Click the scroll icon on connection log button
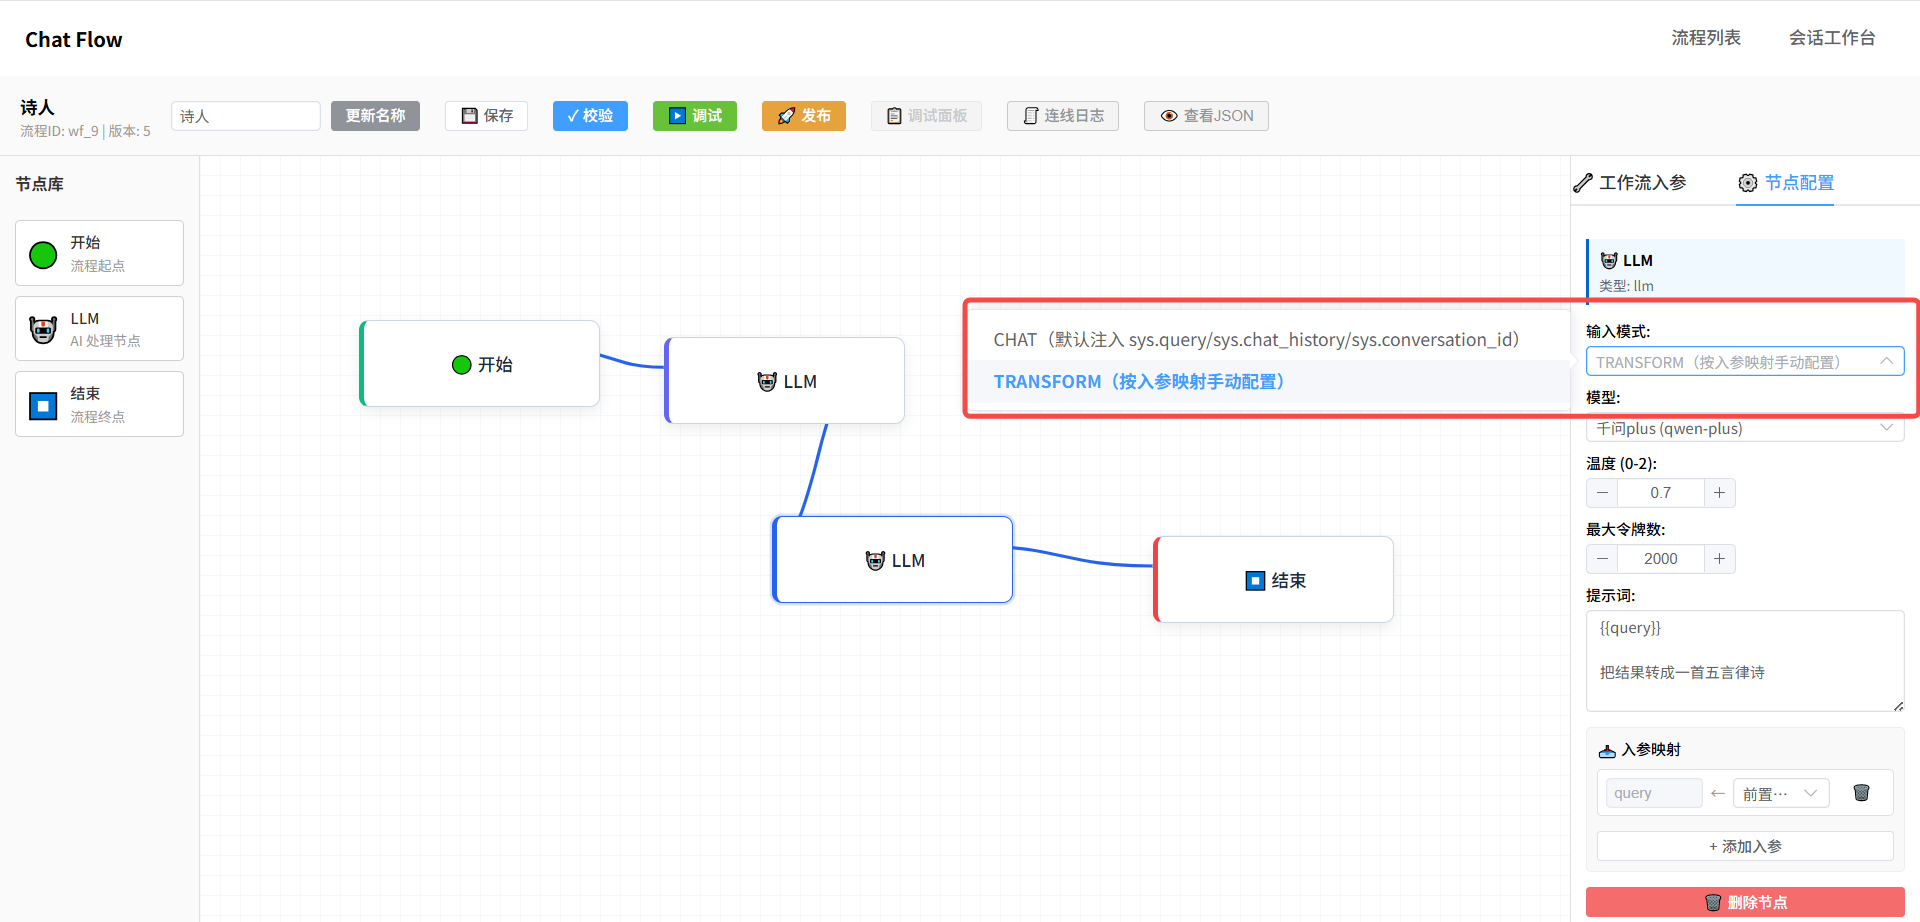Screen dimensions: 1920x922 tap(1031, 116)
